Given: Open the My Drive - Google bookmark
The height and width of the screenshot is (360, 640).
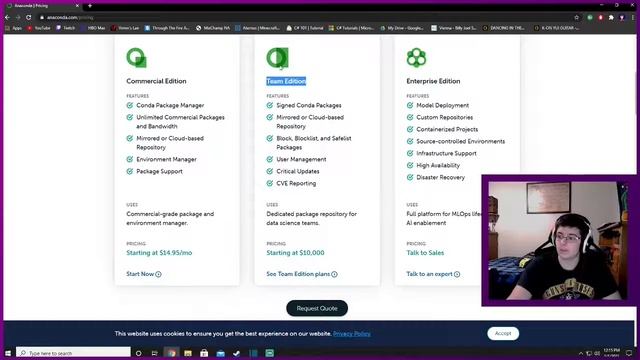Looking at the screenshot, I should [x=402, y=28].
